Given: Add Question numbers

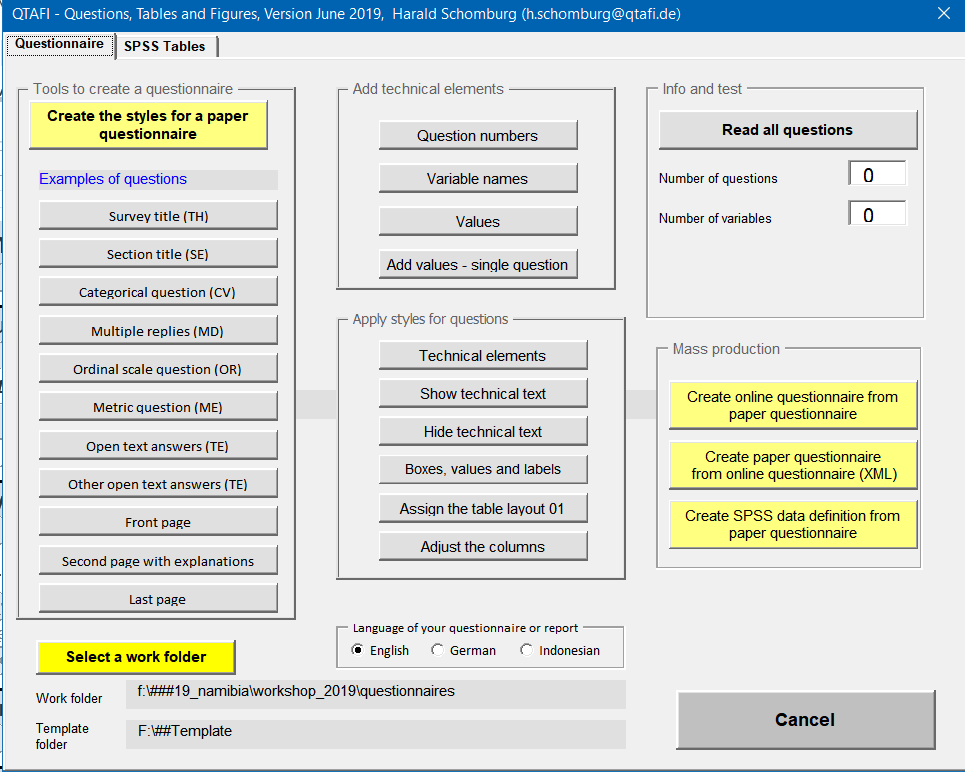Looking at the screenshot, I should point(478,135).
